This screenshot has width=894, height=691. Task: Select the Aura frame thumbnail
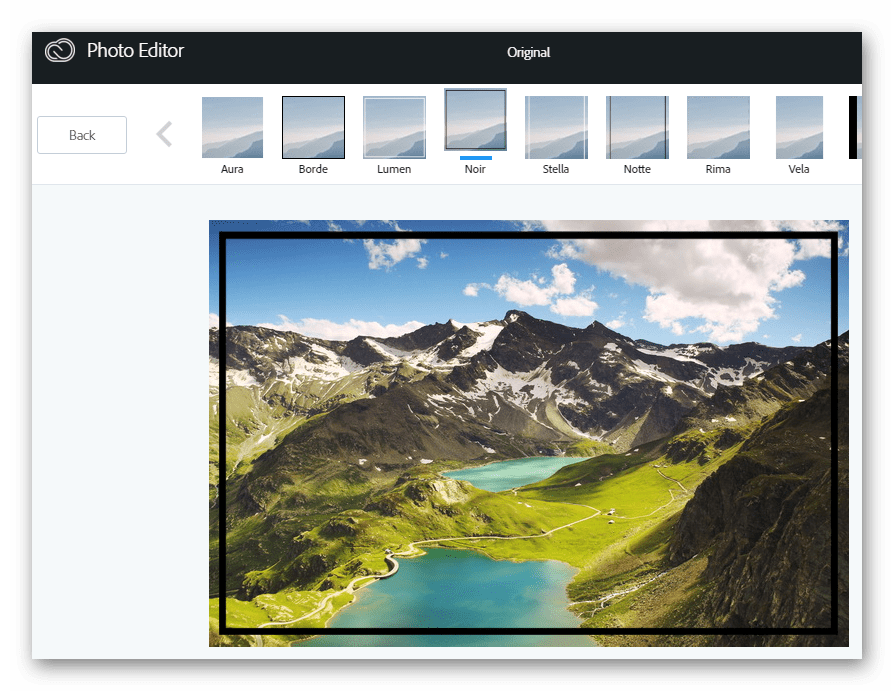[233, 127]
